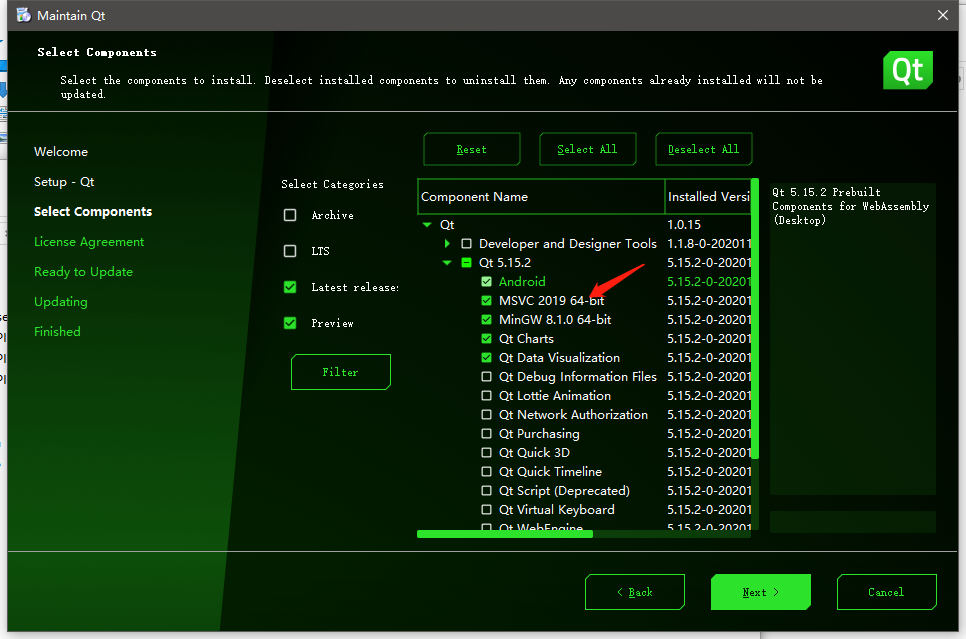The image size is (966, 639).
Task: Check Qt Script (Deprecated) component
Action: coord(487,490)
